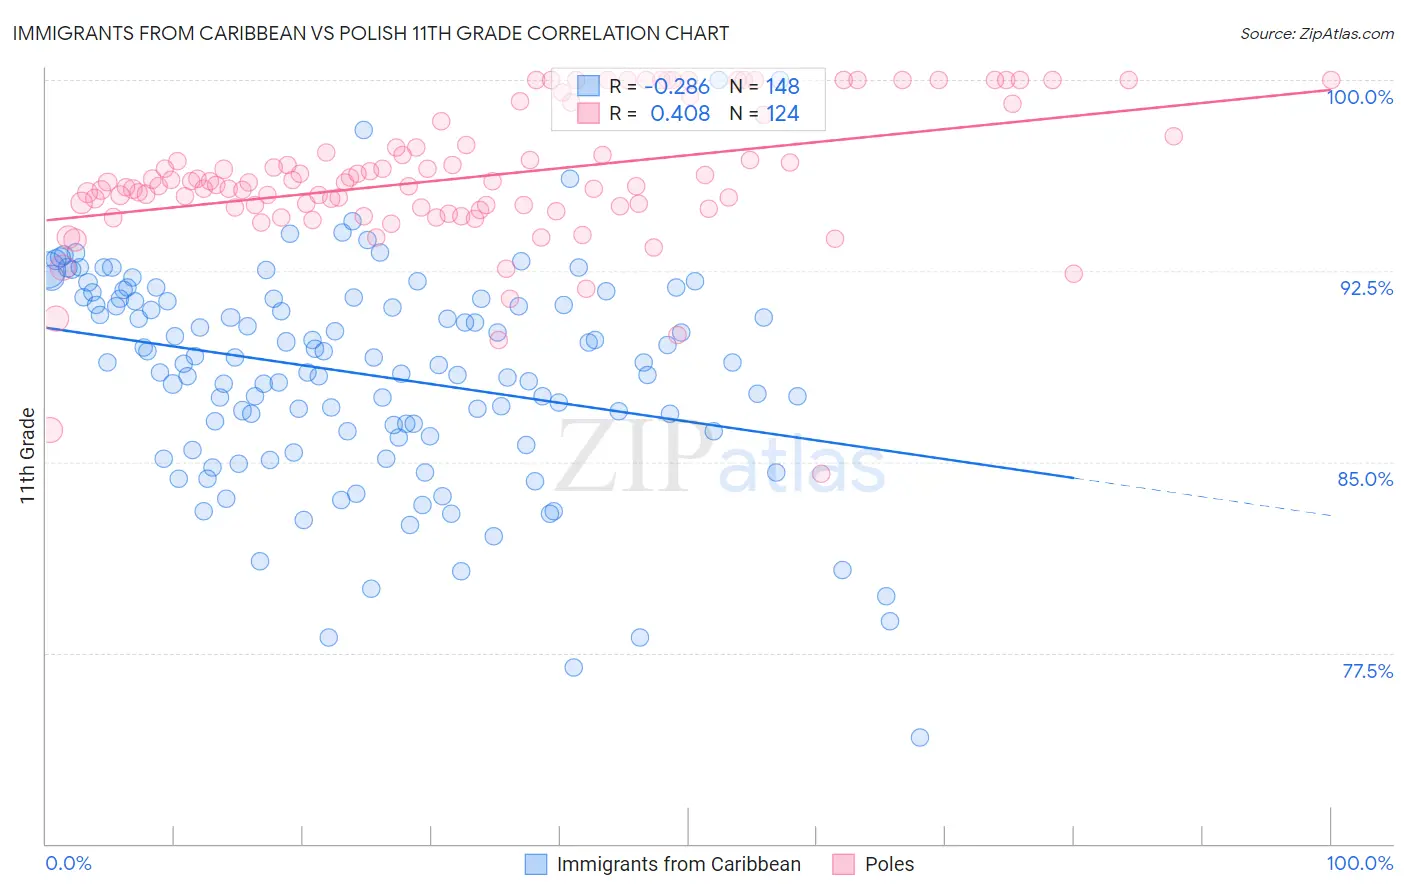The width and height of the screenshot is (1406, 892).
Task: Click the 11th Grade y-axis label
Action: coord(27,456)
